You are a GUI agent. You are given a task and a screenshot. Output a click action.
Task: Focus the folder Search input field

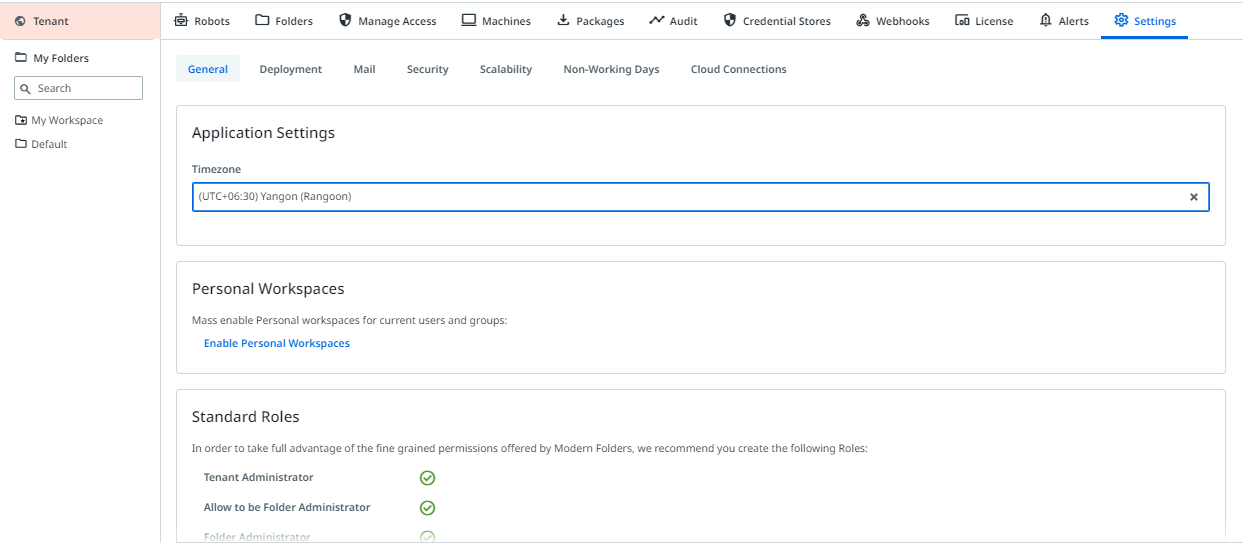click(86, 88)
